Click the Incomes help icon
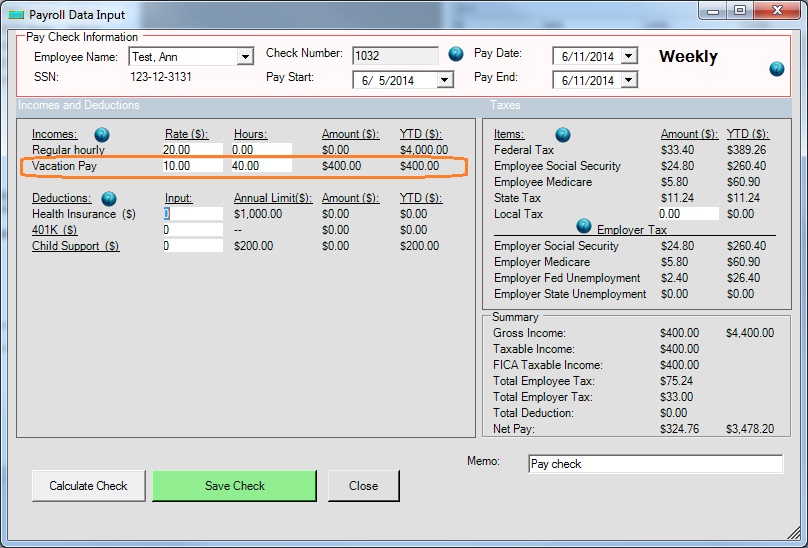The height and width of the screenshot is (548, 808). [102, 134]
